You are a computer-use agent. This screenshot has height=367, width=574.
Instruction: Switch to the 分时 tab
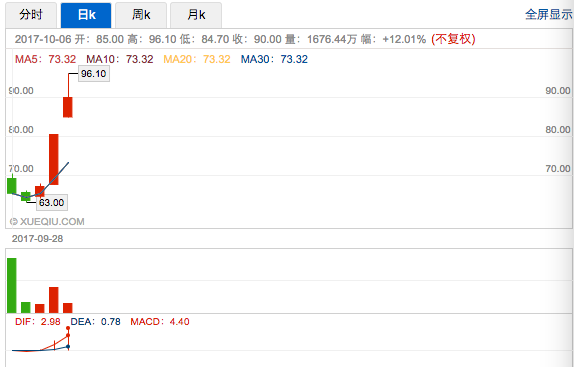click(x=31, y=15)
